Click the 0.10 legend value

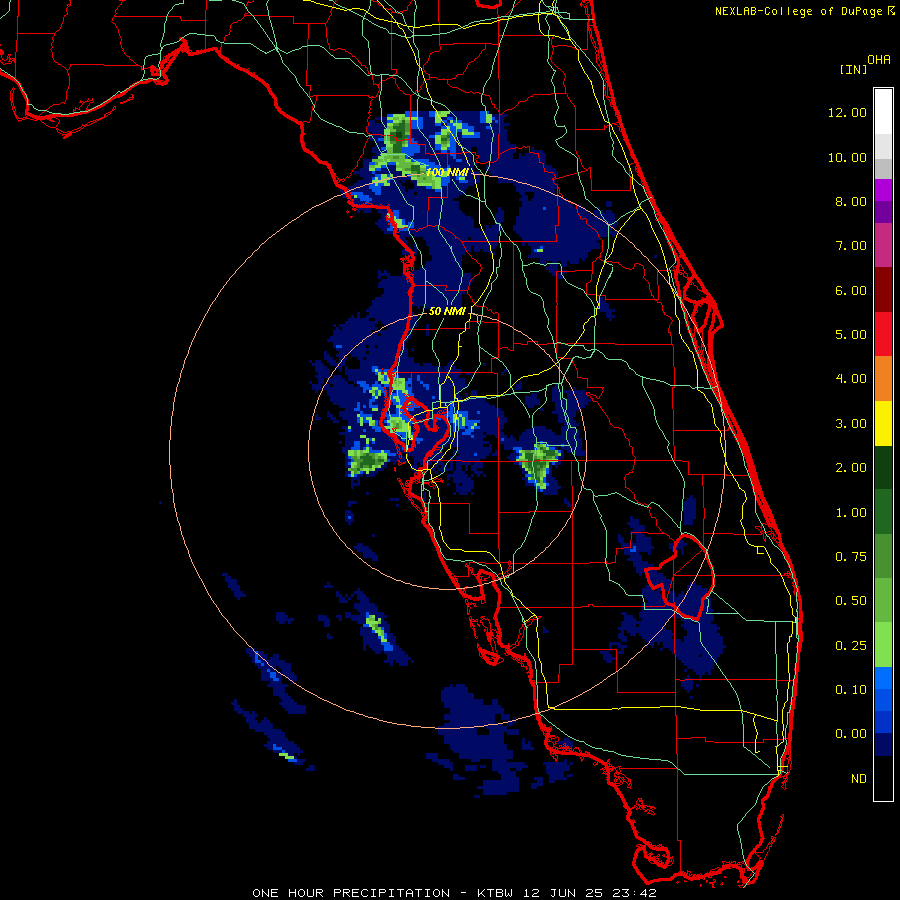[851, 690]
